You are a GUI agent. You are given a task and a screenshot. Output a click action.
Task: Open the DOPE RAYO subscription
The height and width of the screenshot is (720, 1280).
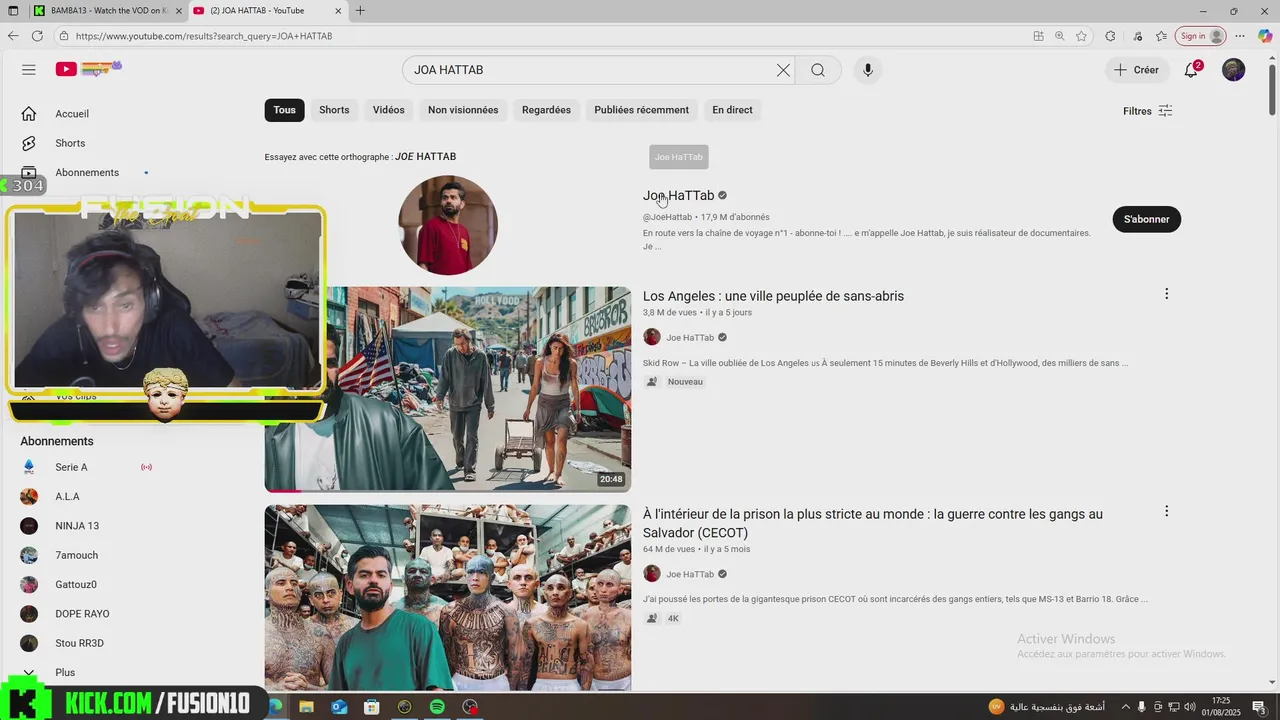82,614
